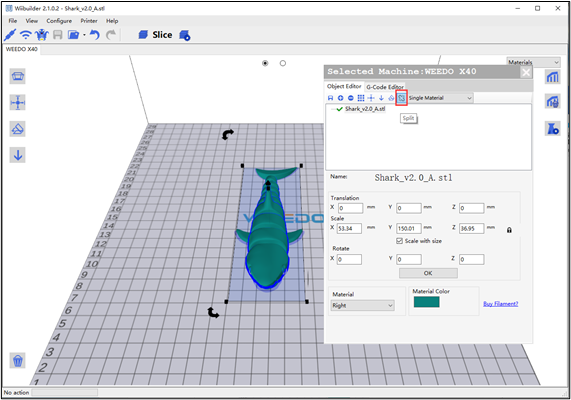This screenshot has width=571, height=400.
Task: Select the empty radio button above the viewport
Action: point(283,63)
